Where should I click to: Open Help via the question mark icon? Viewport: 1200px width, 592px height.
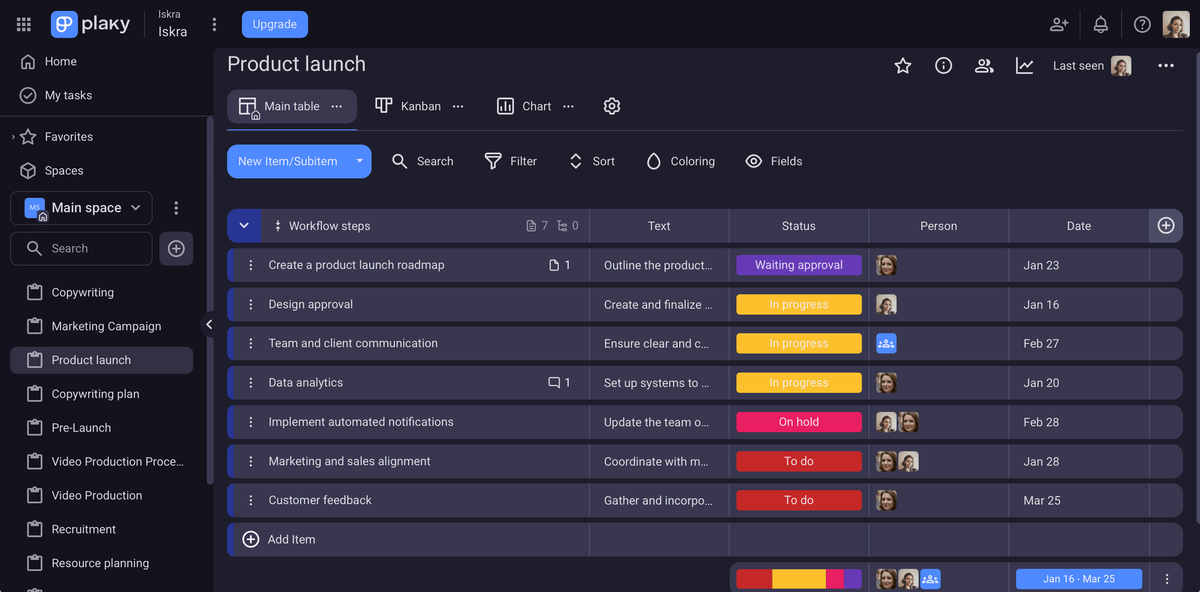coord(1142,24)
